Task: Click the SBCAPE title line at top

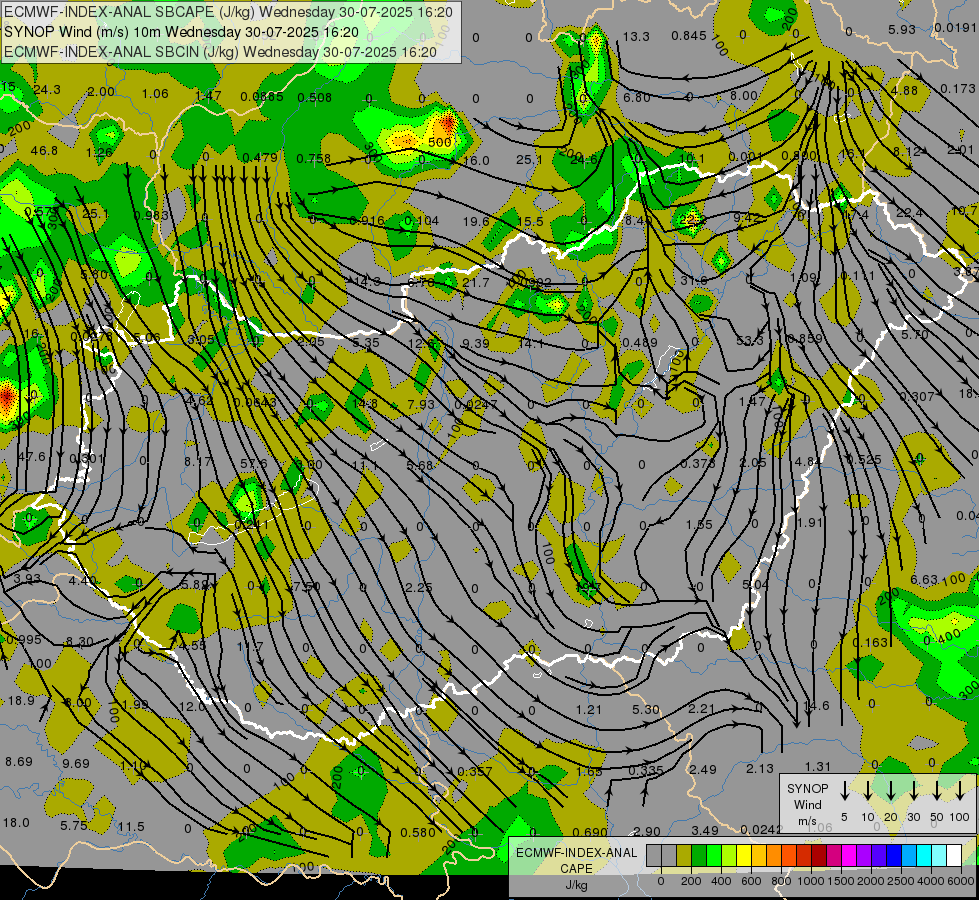Action: [229, 12]
